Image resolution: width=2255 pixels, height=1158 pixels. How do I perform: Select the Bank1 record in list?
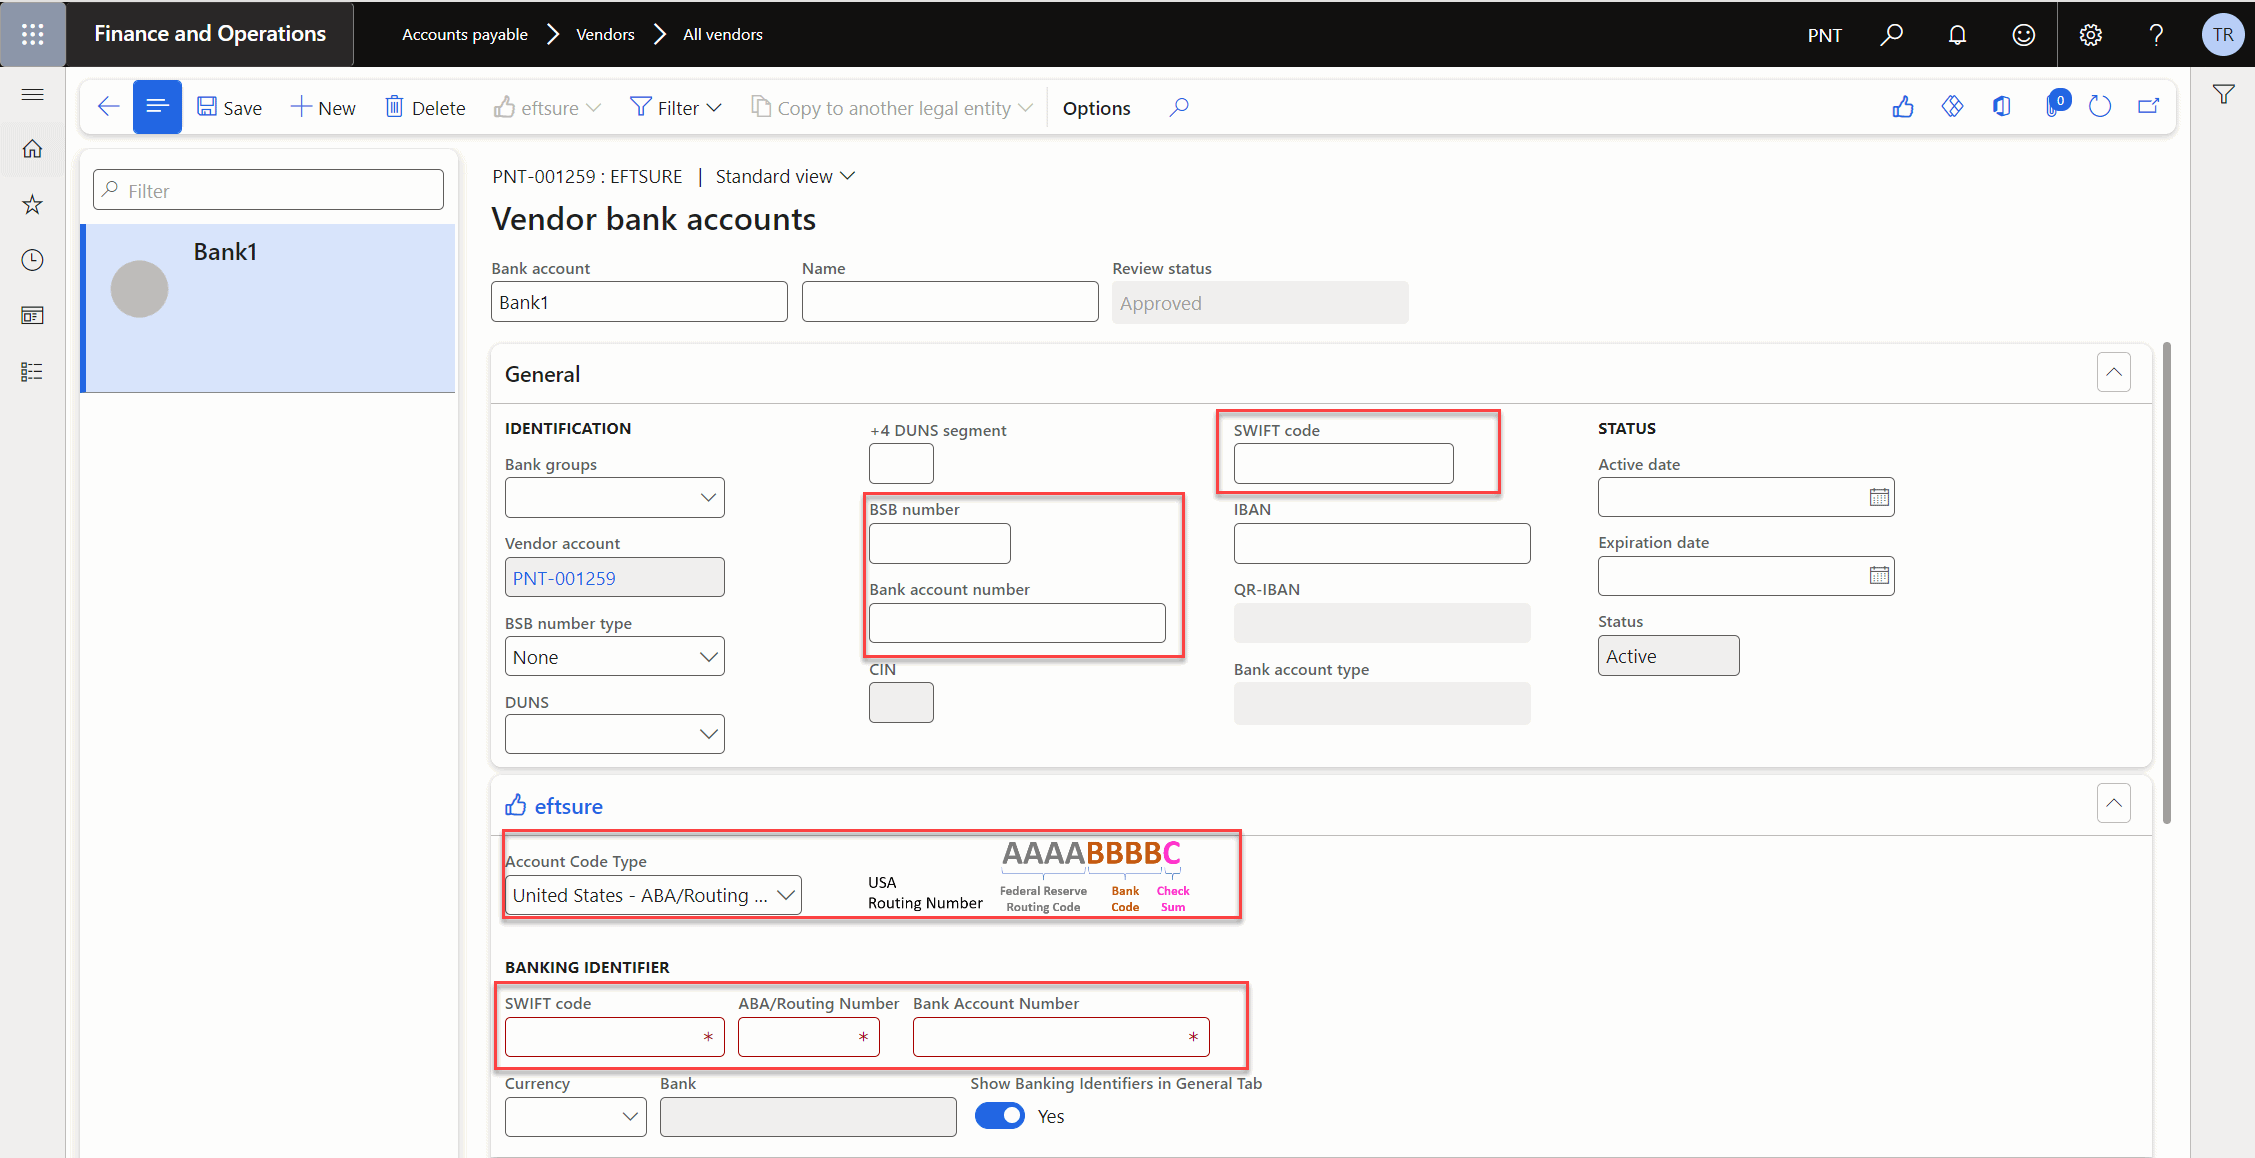click(x=268, y=308)
